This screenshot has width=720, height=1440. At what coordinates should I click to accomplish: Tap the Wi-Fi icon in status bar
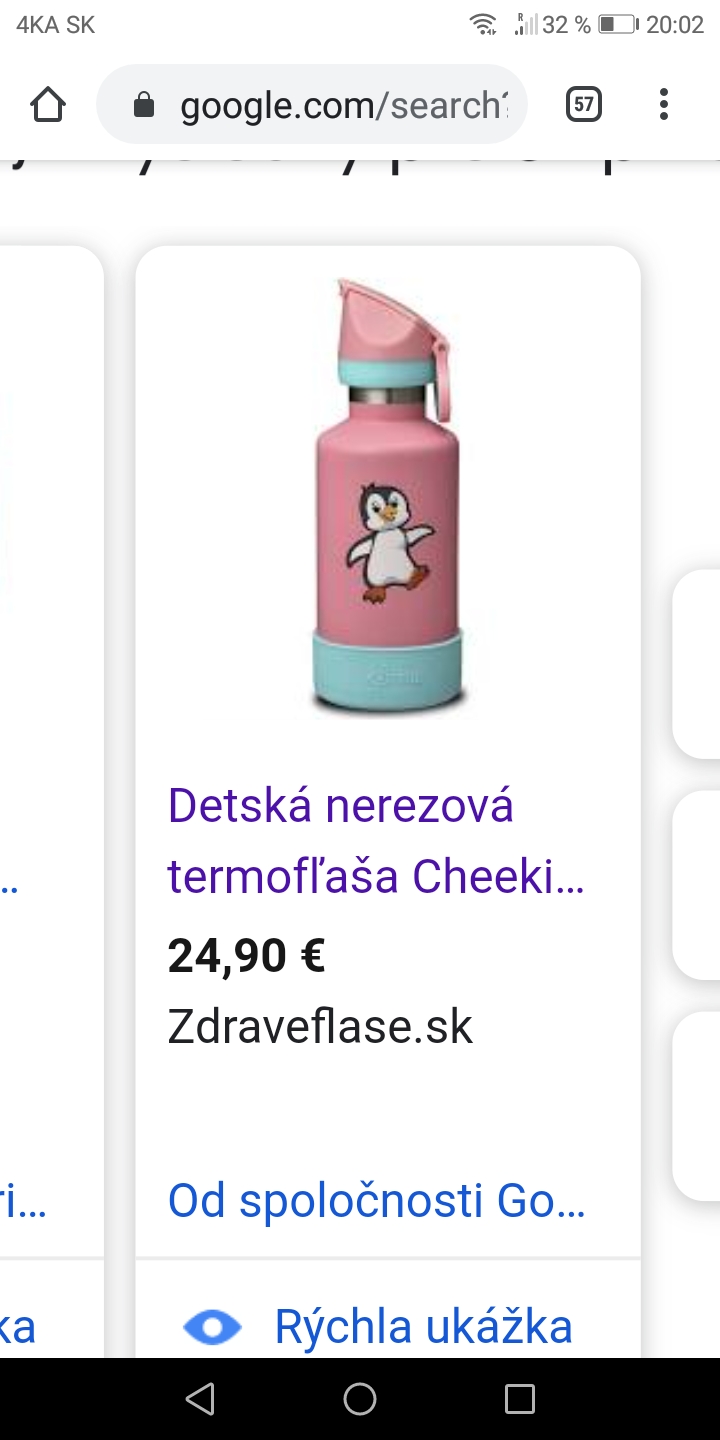[x=484, y=24]
